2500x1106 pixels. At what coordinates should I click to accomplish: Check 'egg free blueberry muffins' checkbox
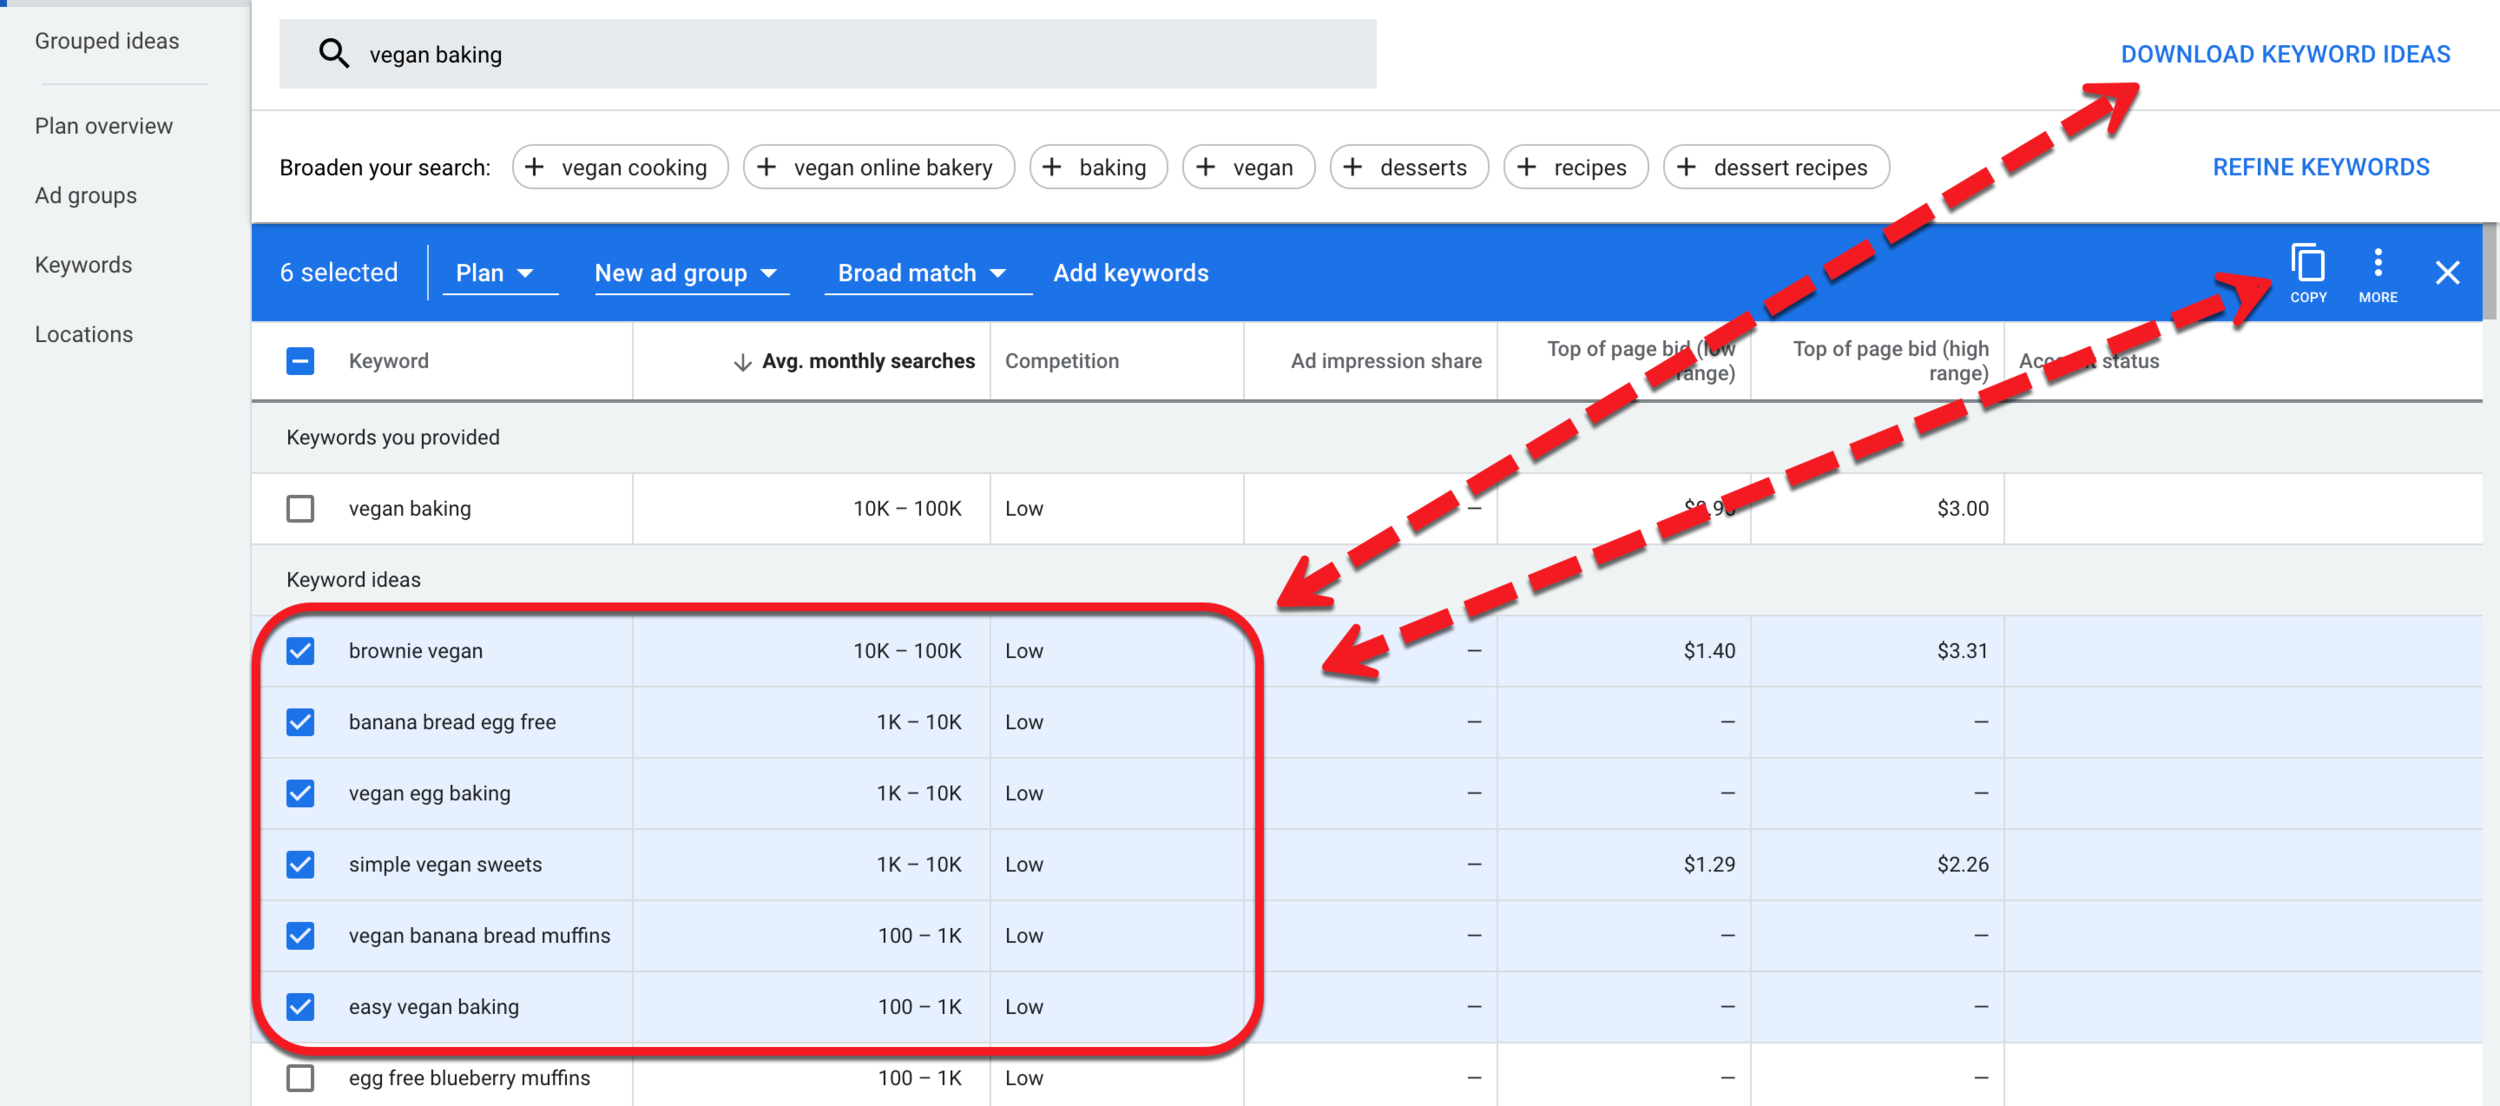click(300, 1078)
